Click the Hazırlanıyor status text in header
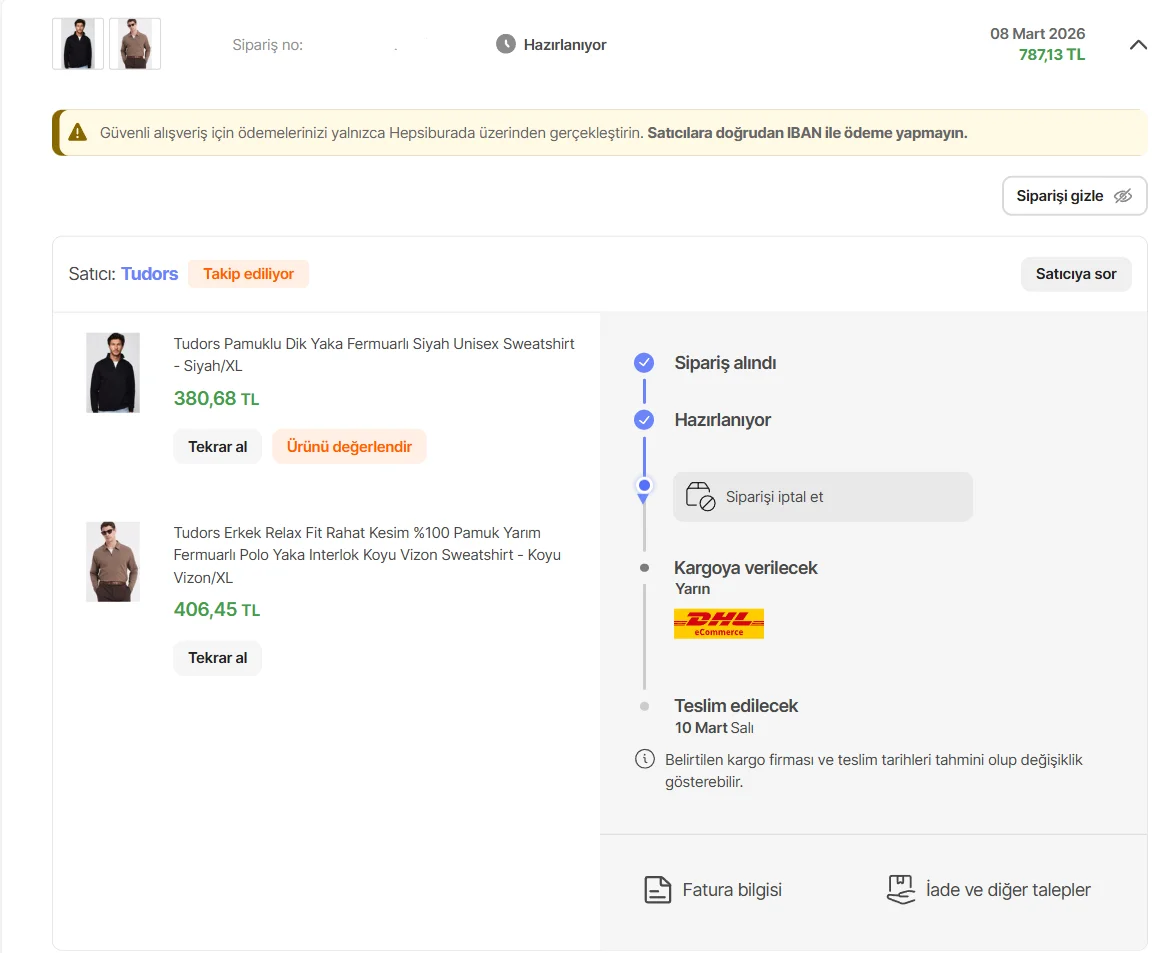This screenshot has width=1174, height=953. pos(565,45)
